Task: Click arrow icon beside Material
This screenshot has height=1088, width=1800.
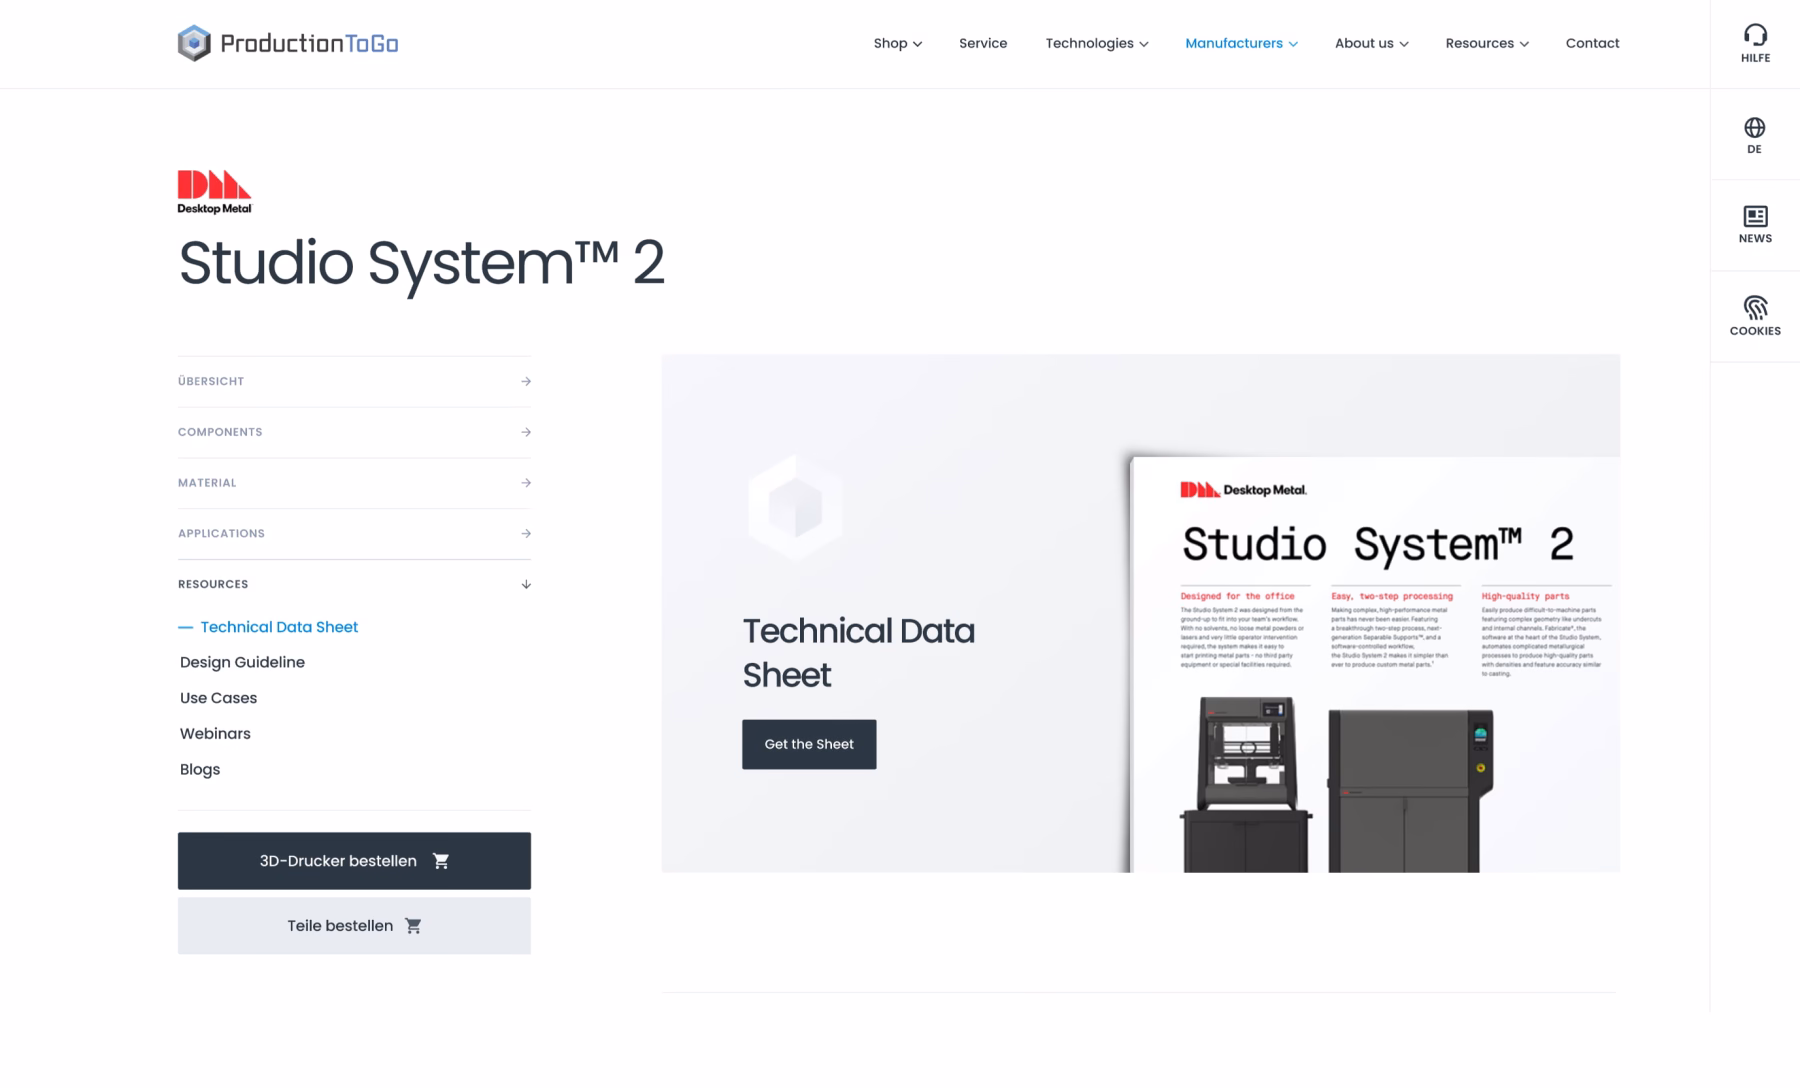Action: click(526, 483)
